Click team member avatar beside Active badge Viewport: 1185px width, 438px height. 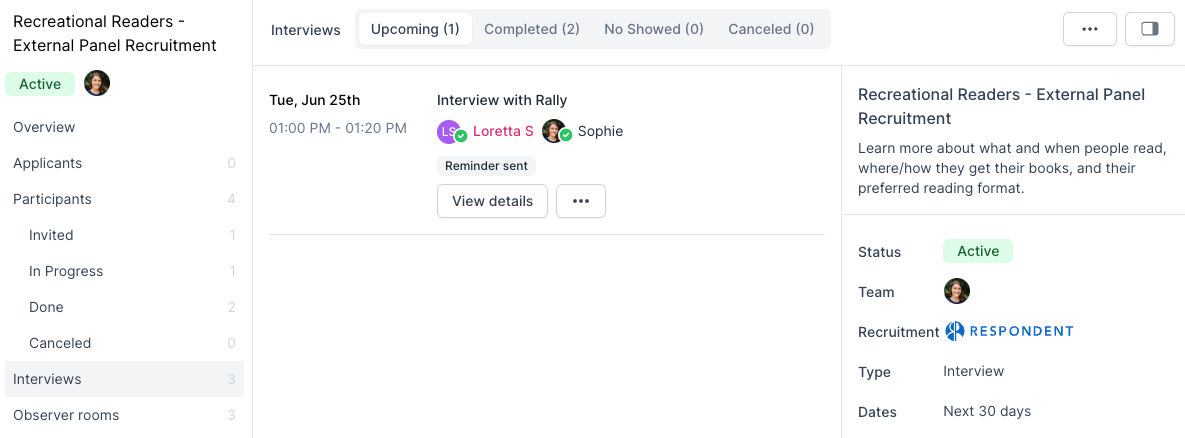pyautogui.click(x=97, y=84)
